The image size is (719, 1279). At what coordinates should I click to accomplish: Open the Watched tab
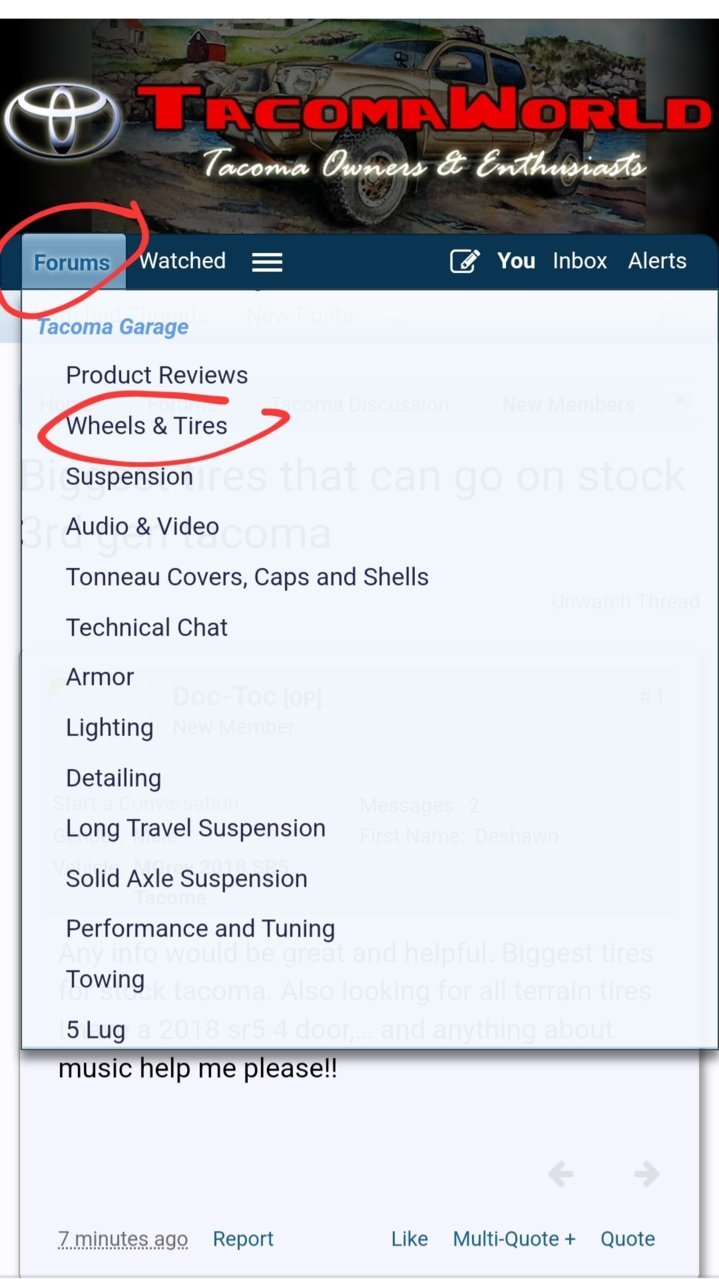tap(182, 261)
